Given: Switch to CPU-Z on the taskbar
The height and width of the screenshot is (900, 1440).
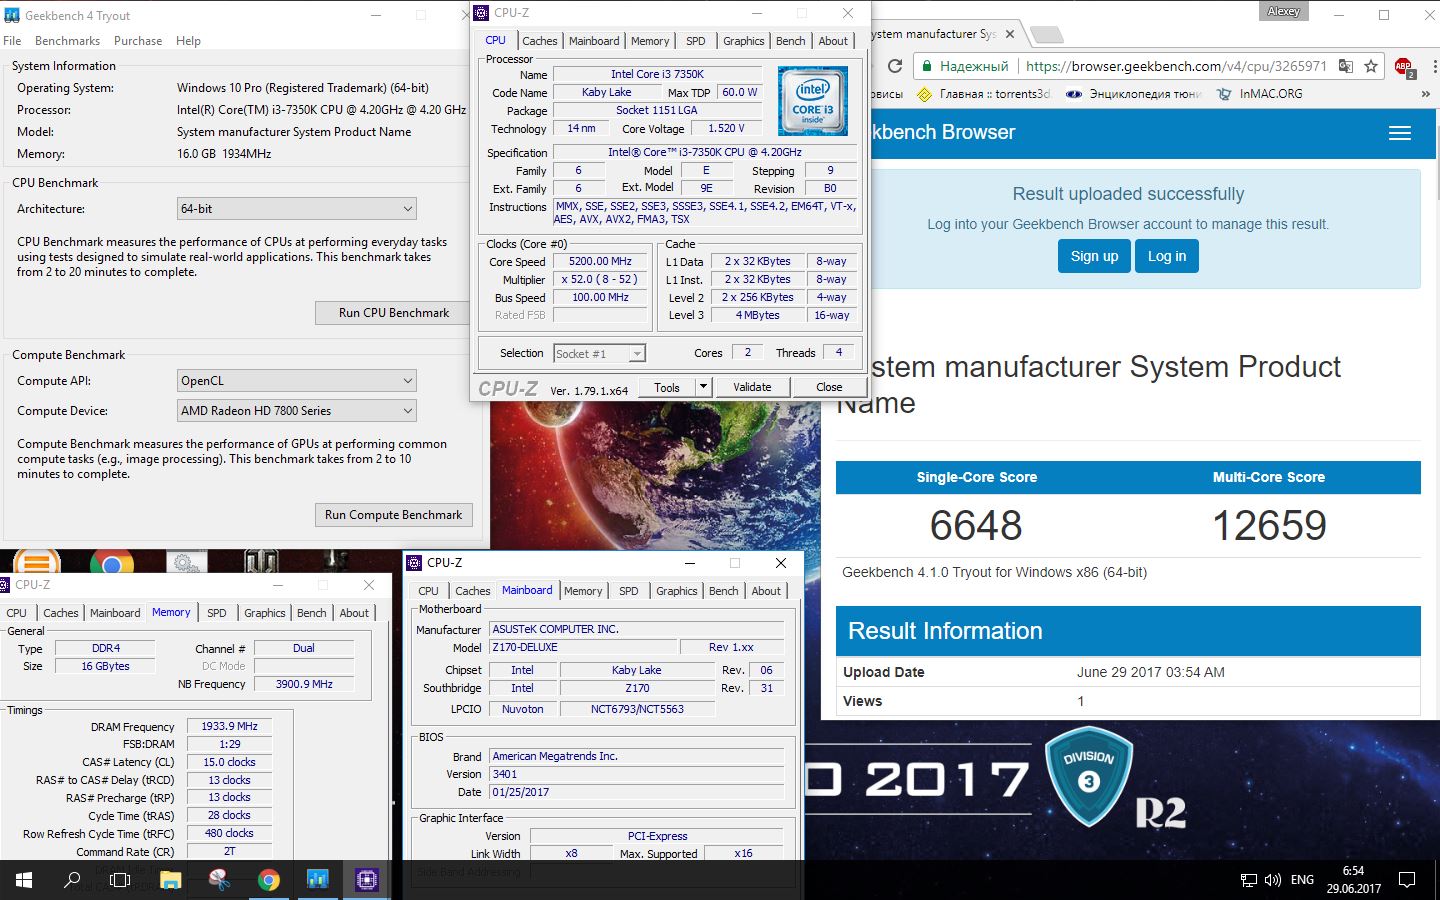Looking at the screenshot, I should (366, 880).
